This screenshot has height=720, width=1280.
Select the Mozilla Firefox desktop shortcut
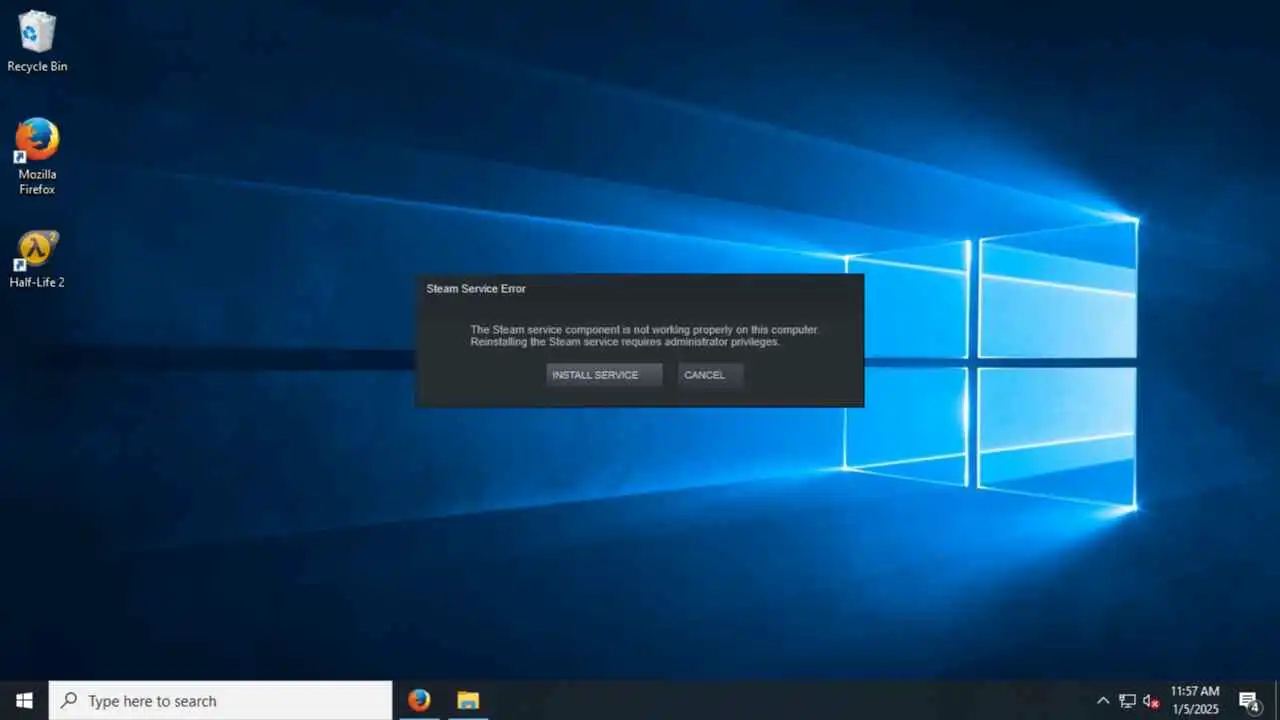37,156
